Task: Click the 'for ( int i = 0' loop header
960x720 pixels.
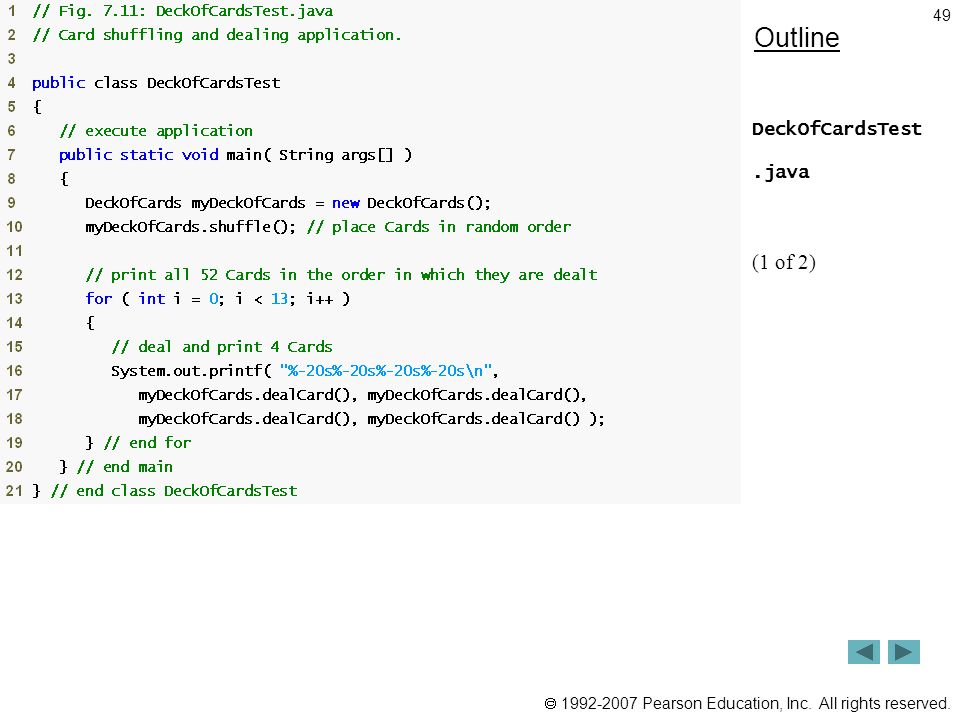Action: point(218,299)
